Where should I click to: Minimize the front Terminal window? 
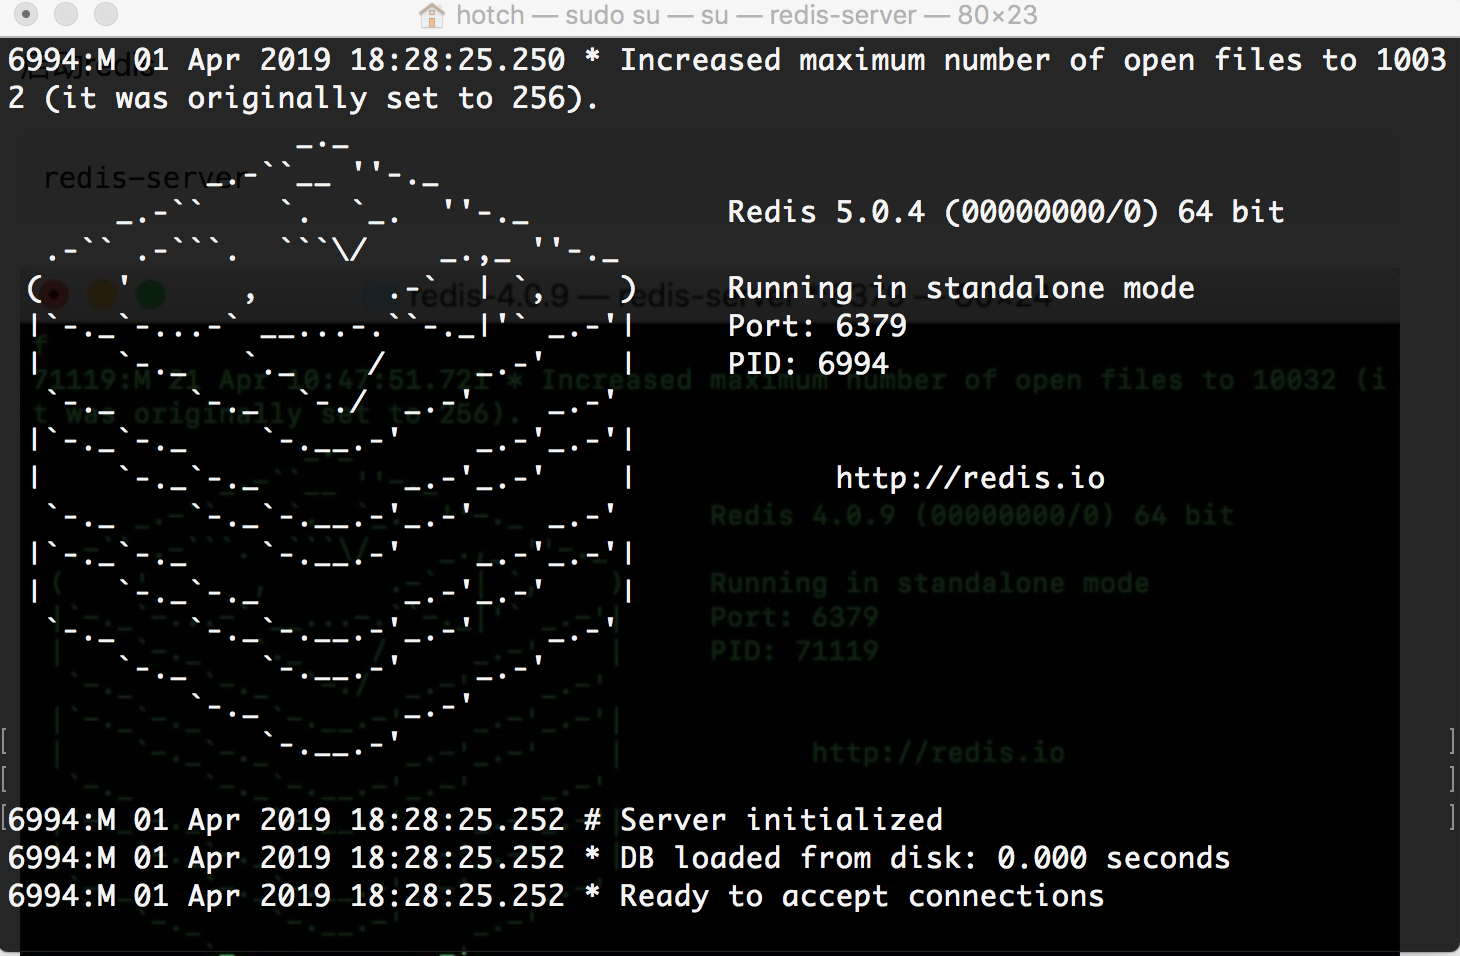tap(66, 14)
